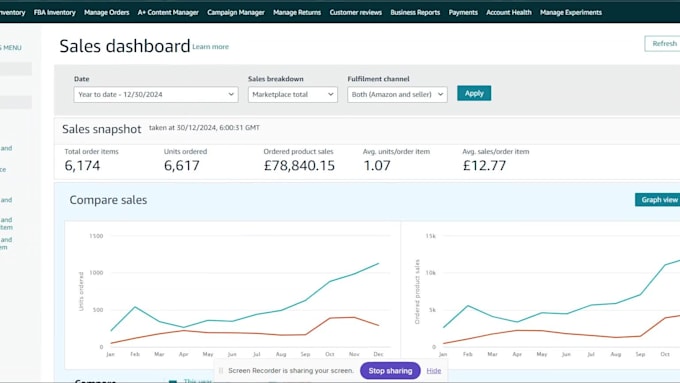Click the Hide link in sharing bar

pyautogui.click(x=434, y=371)
